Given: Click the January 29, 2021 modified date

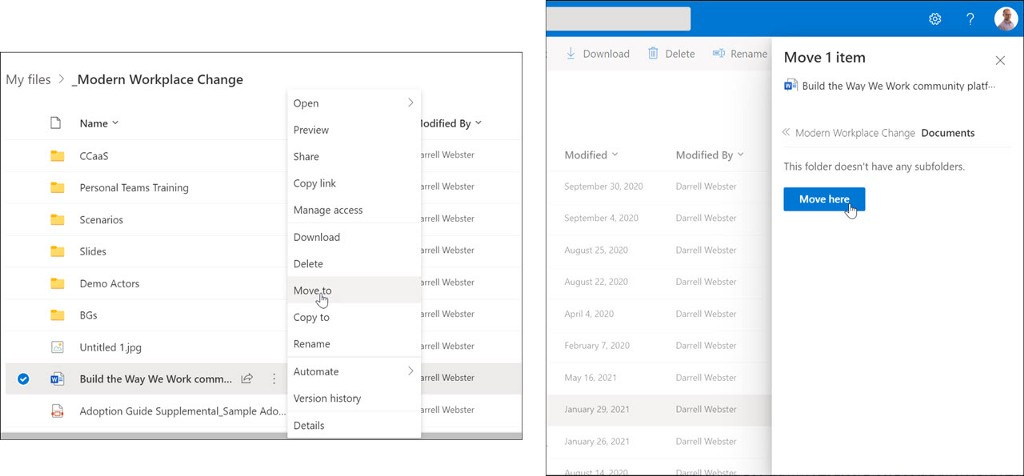Looking at the screenshot, I should tap(597, 409).
